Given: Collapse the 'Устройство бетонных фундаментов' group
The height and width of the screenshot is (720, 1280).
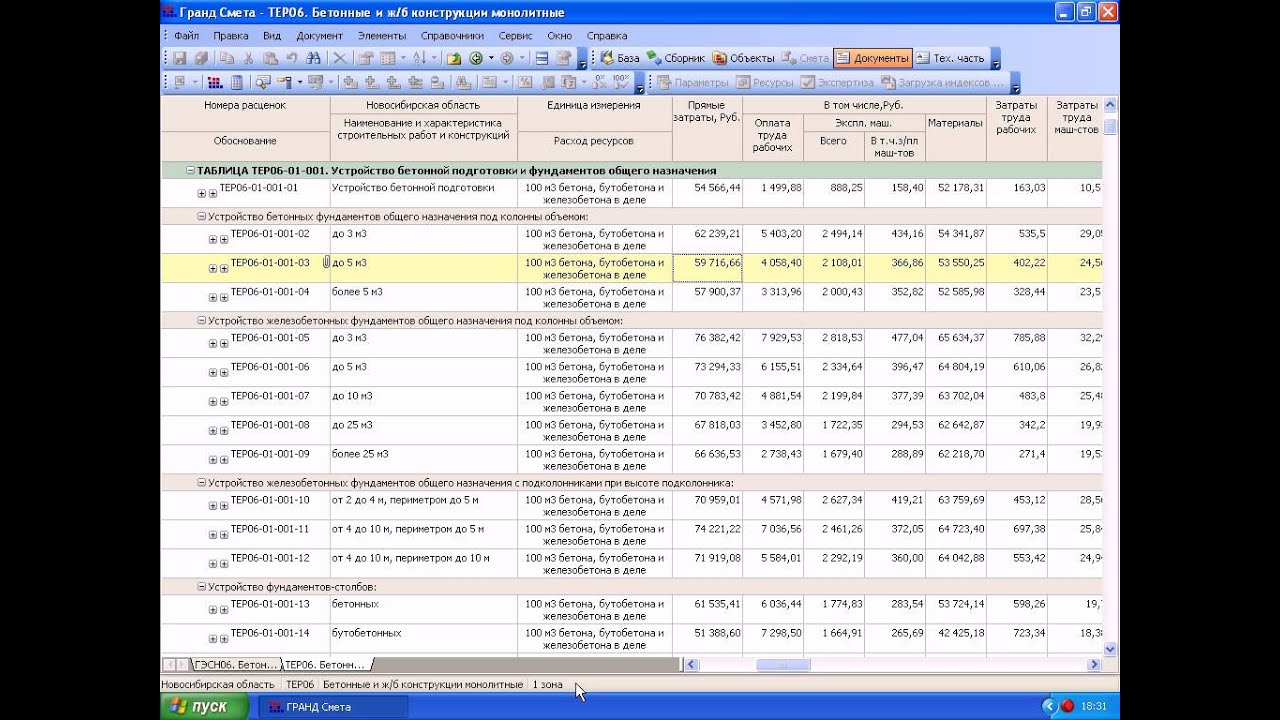Looking at the screenshot, I should [201, 216].
